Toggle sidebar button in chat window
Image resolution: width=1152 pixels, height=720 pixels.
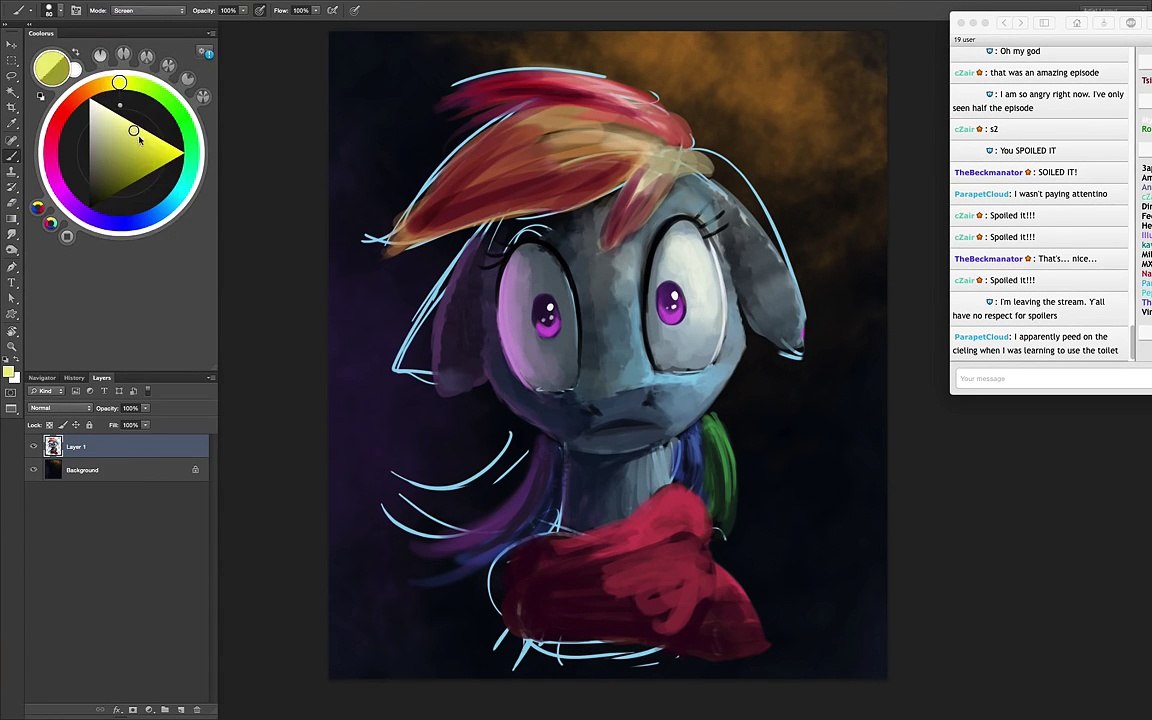1044,23
